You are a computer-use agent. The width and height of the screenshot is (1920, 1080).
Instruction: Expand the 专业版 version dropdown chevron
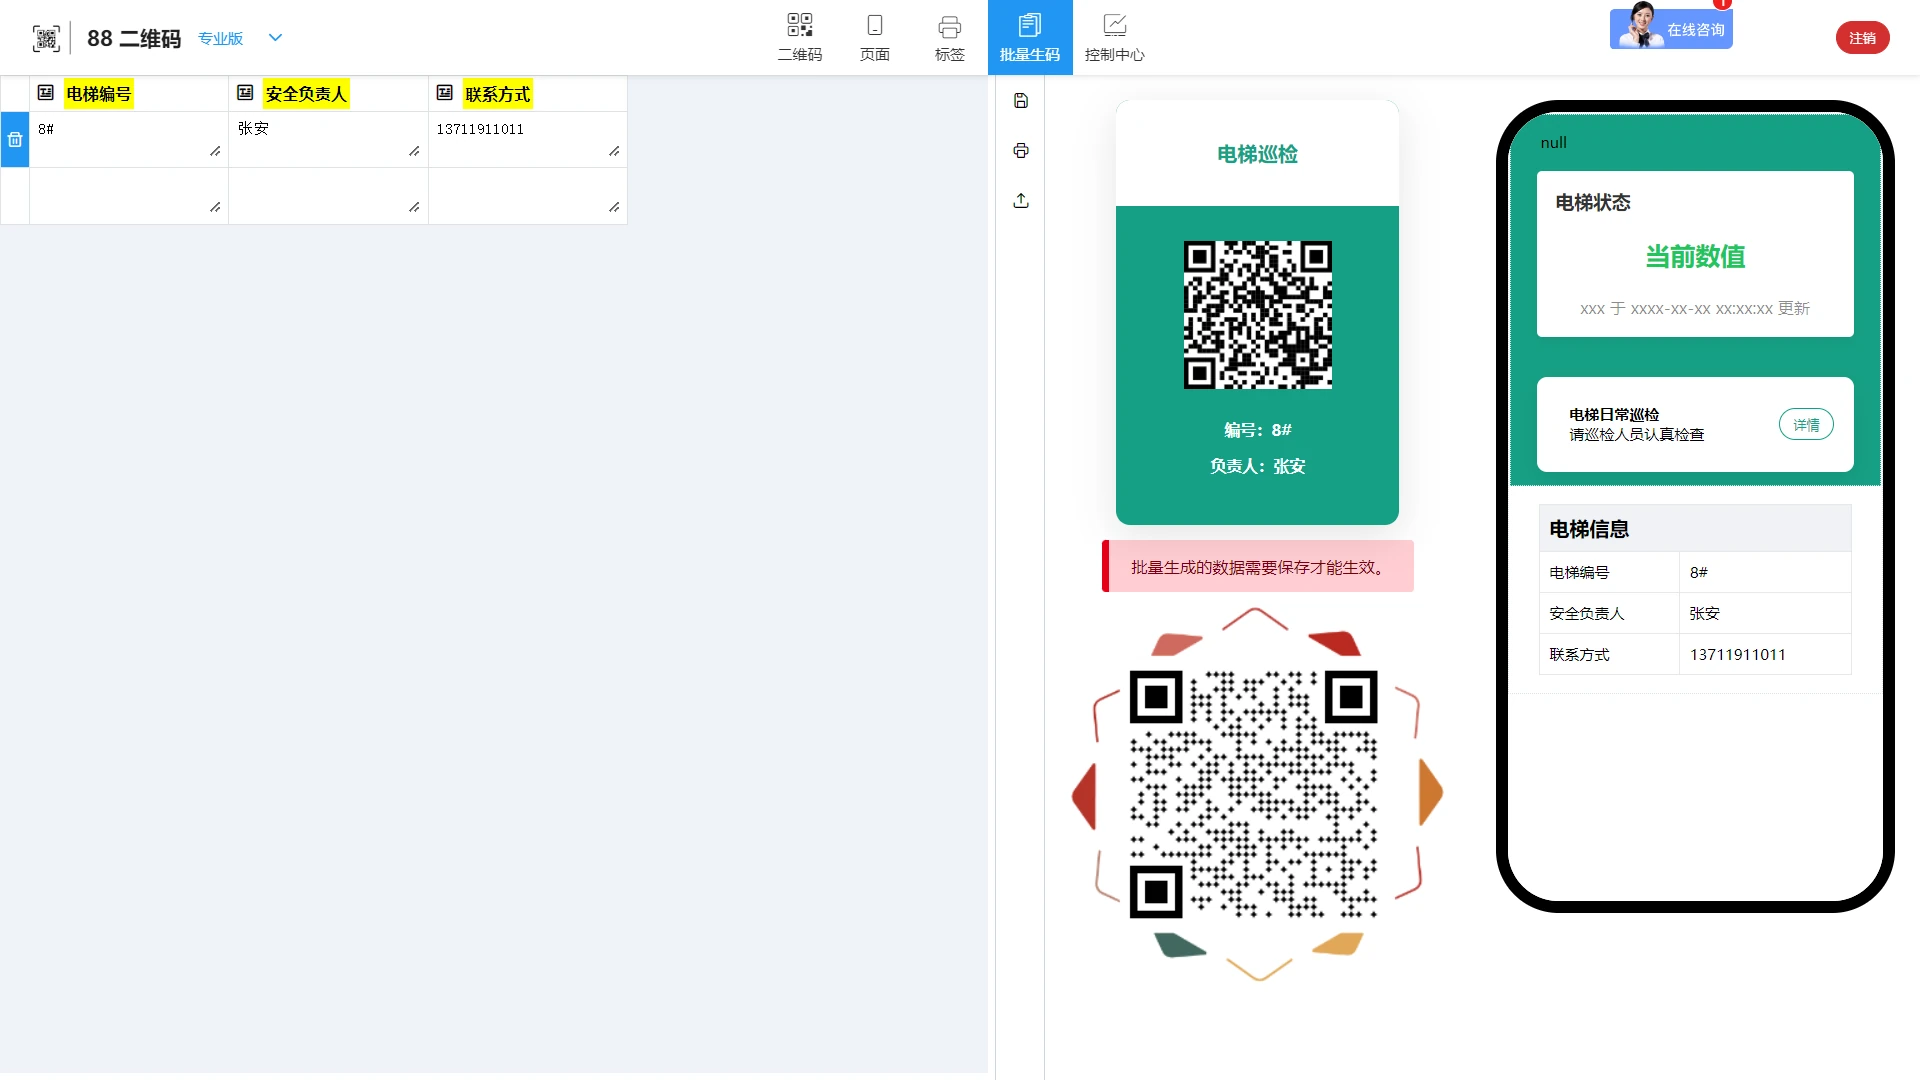pyautogui.click(x=276, y=38)
